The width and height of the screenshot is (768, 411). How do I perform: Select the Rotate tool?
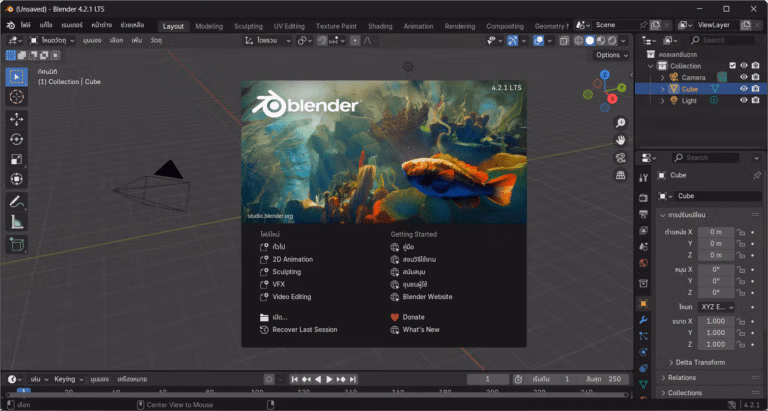point(17,139)
